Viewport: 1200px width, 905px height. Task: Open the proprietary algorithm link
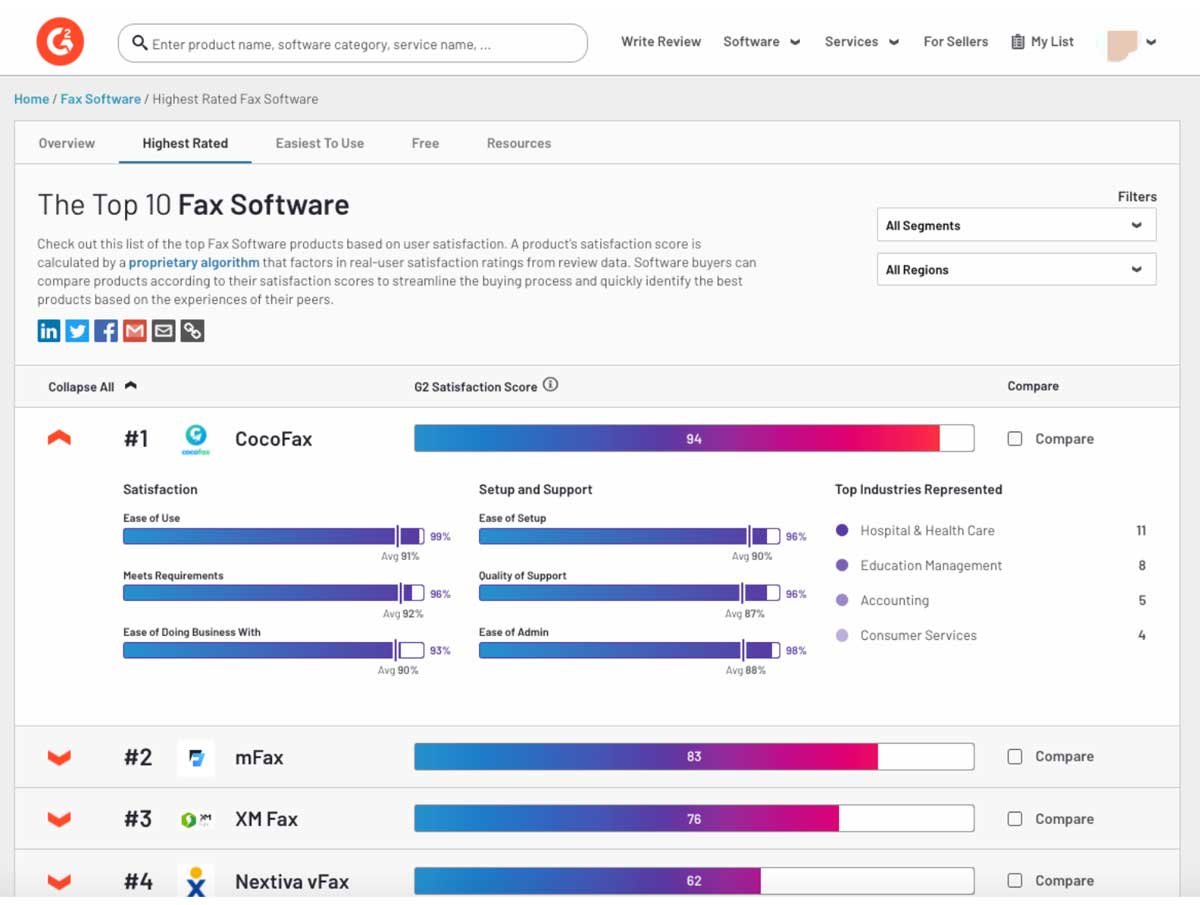coord(194,262)
